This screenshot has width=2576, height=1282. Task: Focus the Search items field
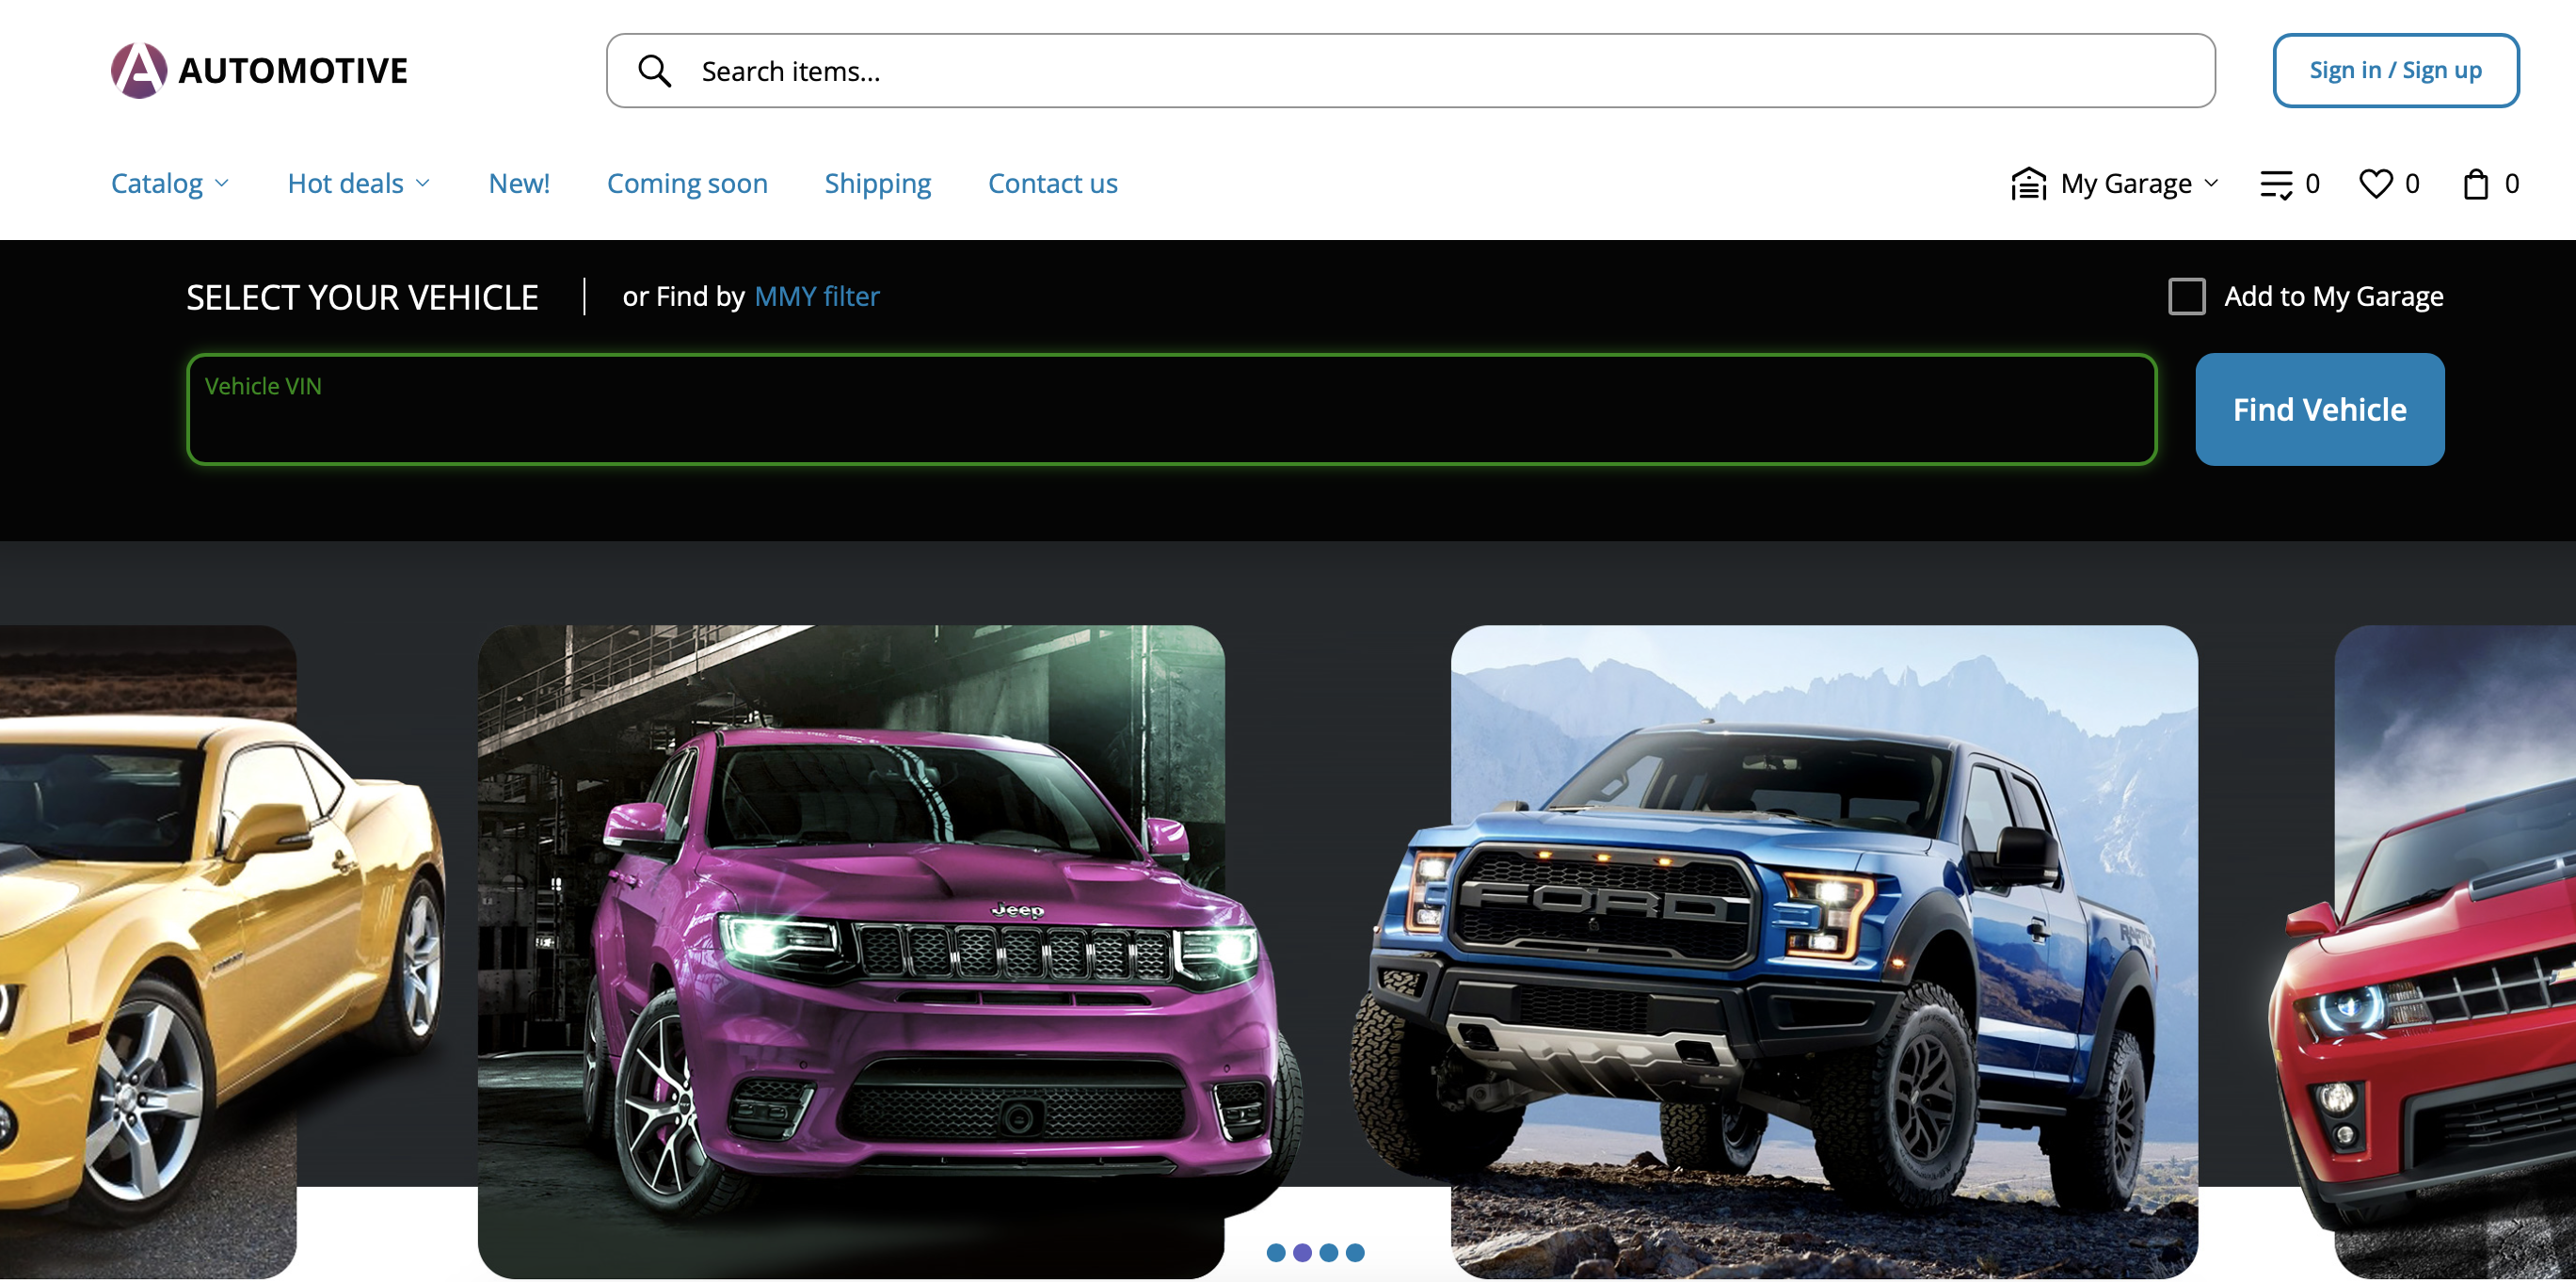point(1411,71)
